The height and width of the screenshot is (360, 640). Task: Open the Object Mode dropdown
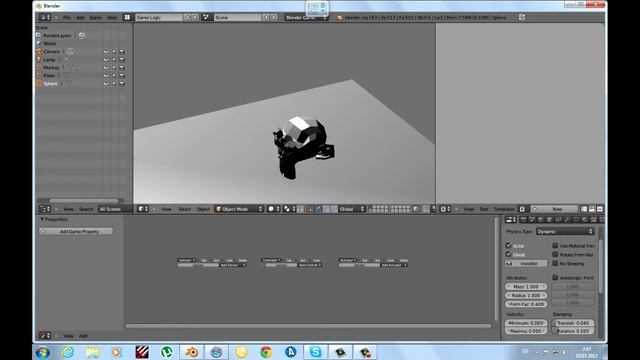click(x=239, y=209)
